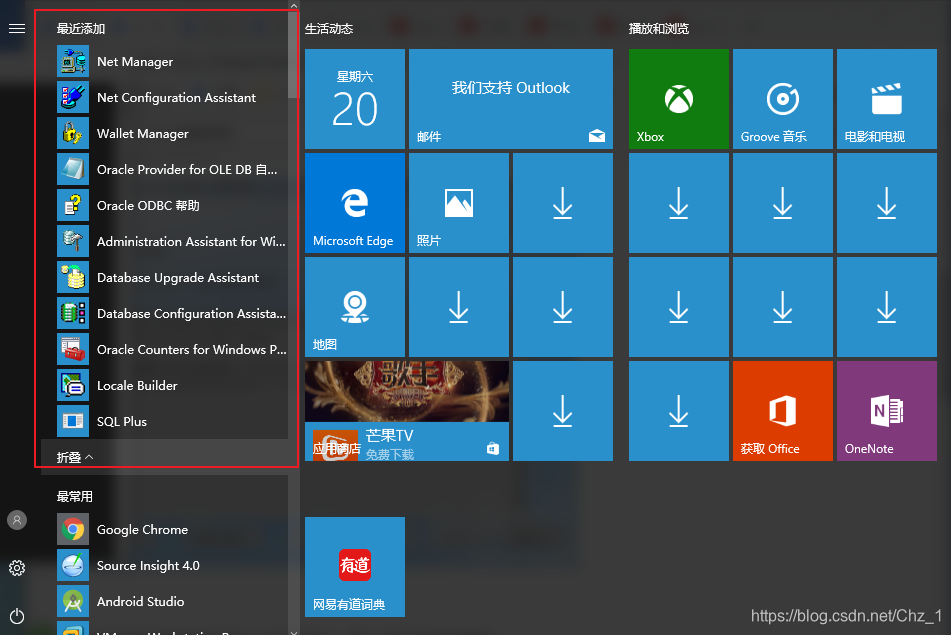
Task: Open the 电影和电视 tile
Action: tap(887, 99)
